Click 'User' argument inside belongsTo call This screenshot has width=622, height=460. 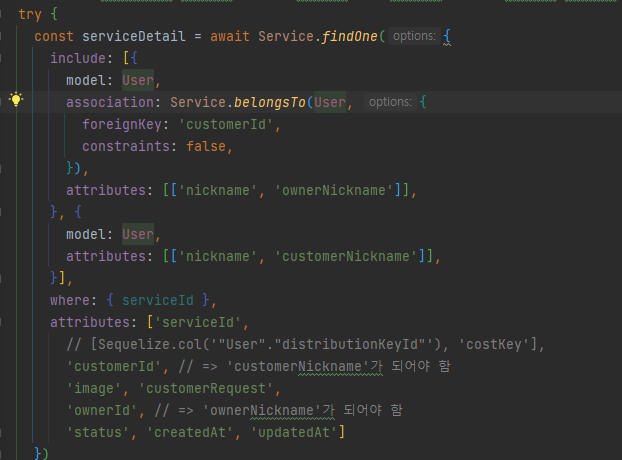(x=330, y=102)
